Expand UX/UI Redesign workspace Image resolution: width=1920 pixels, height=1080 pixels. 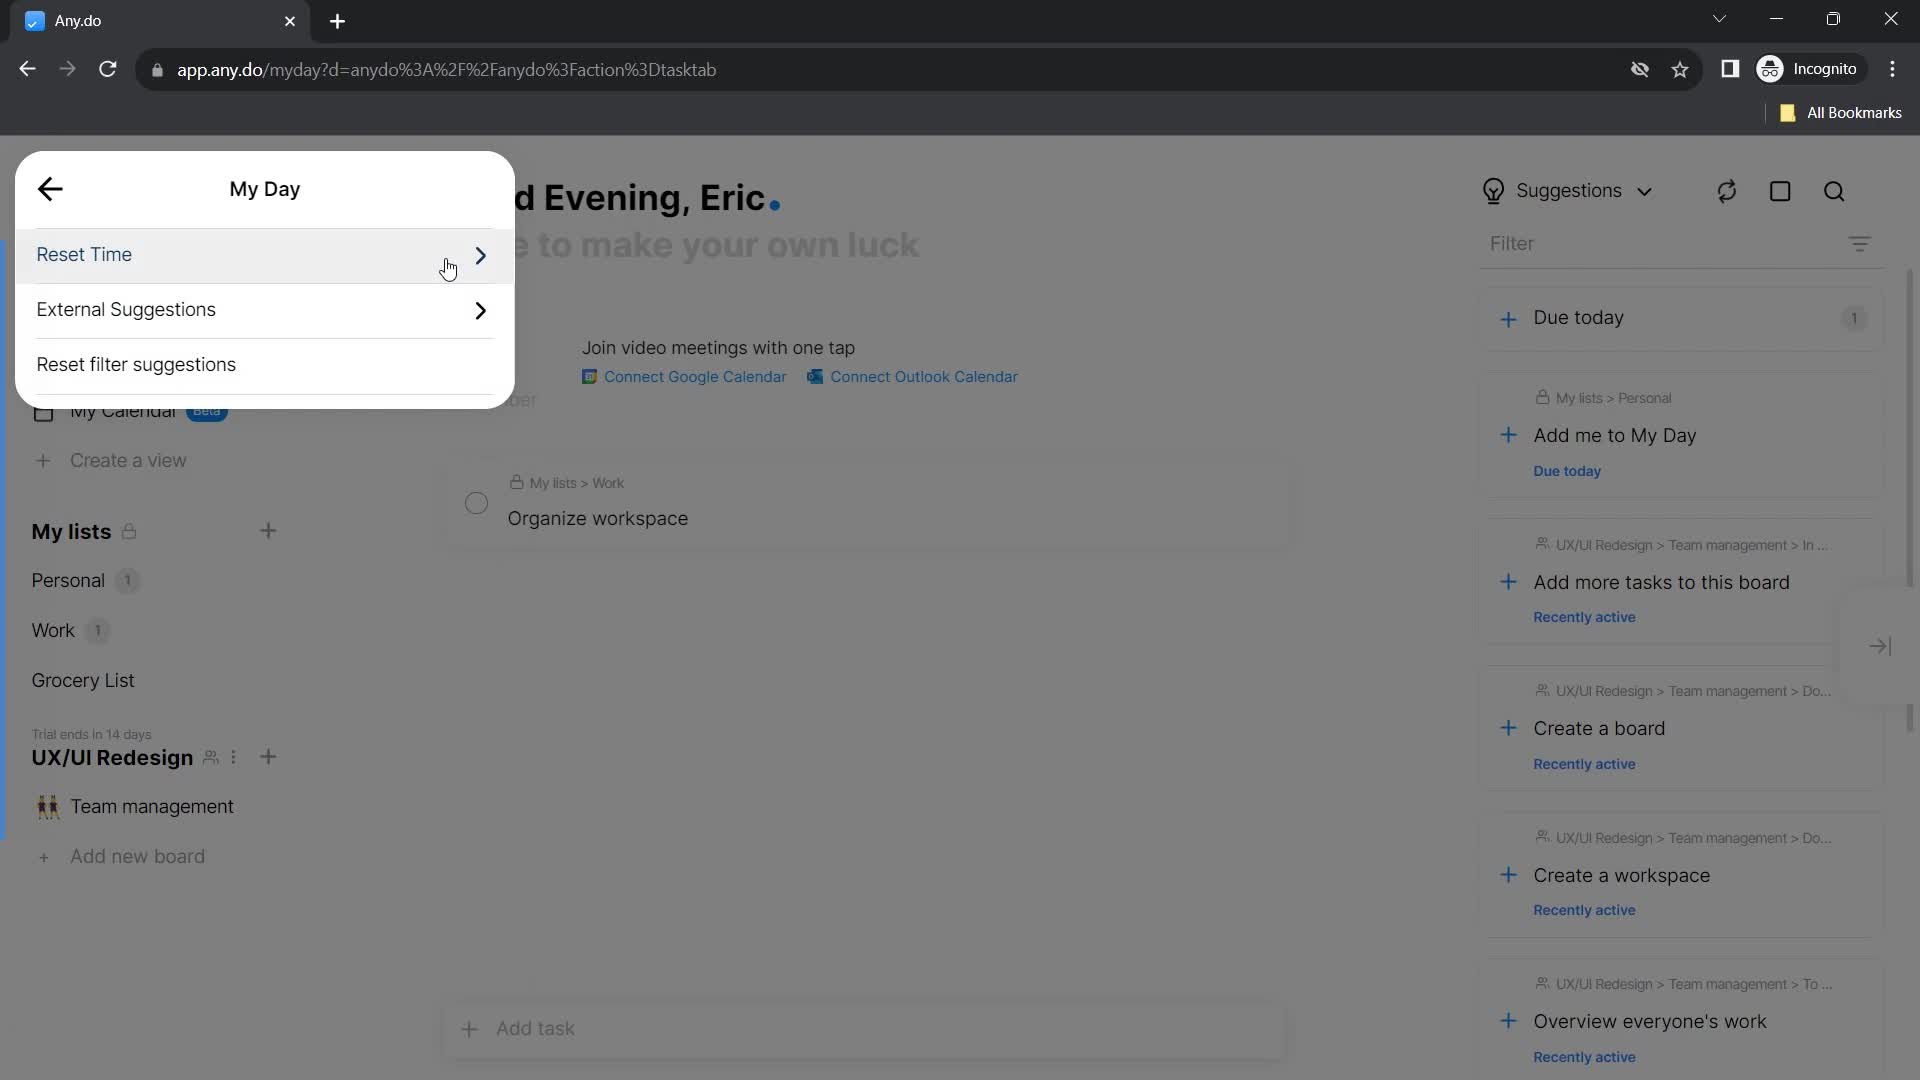pyautogui.click(x=112, y=757)
